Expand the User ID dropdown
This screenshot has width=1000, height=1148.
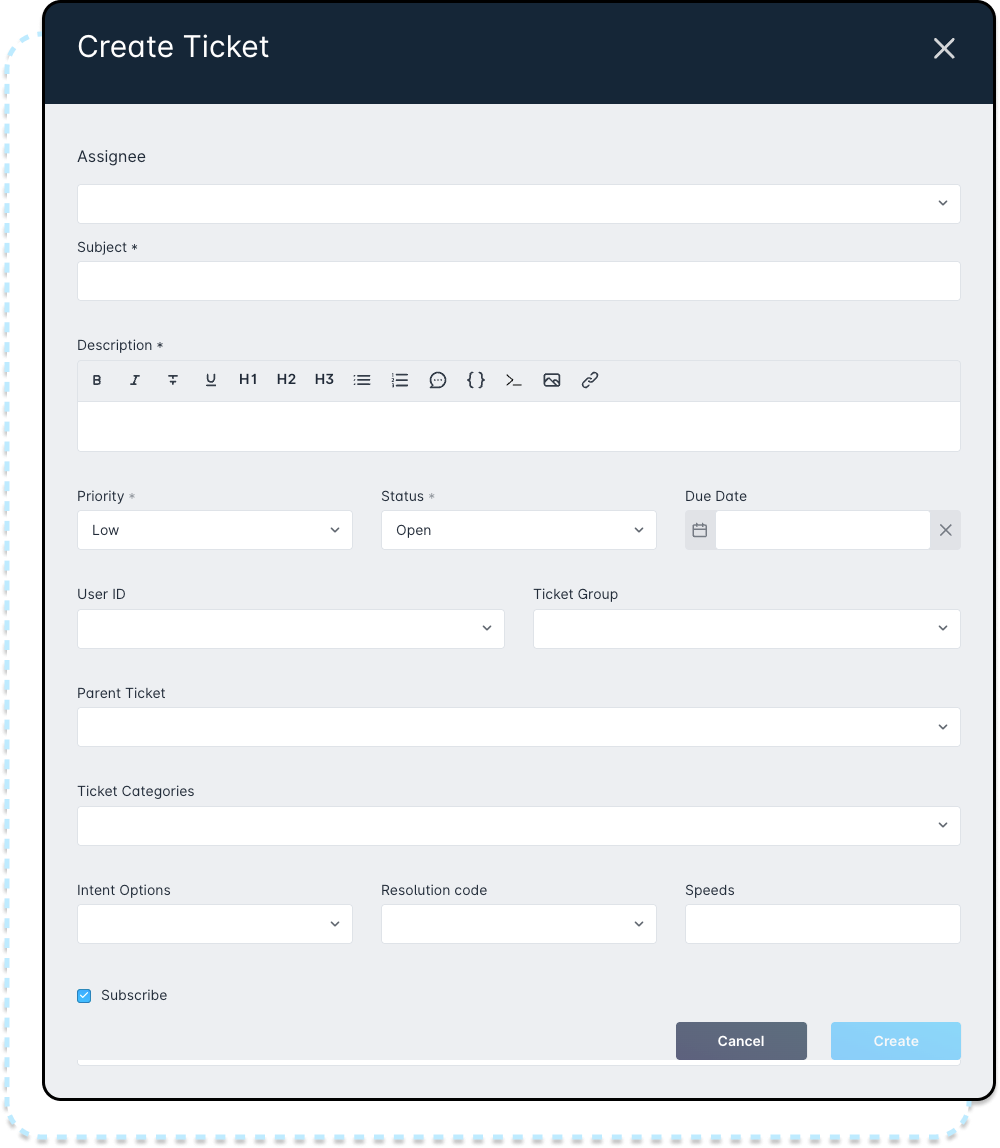(x=291, y=629)
